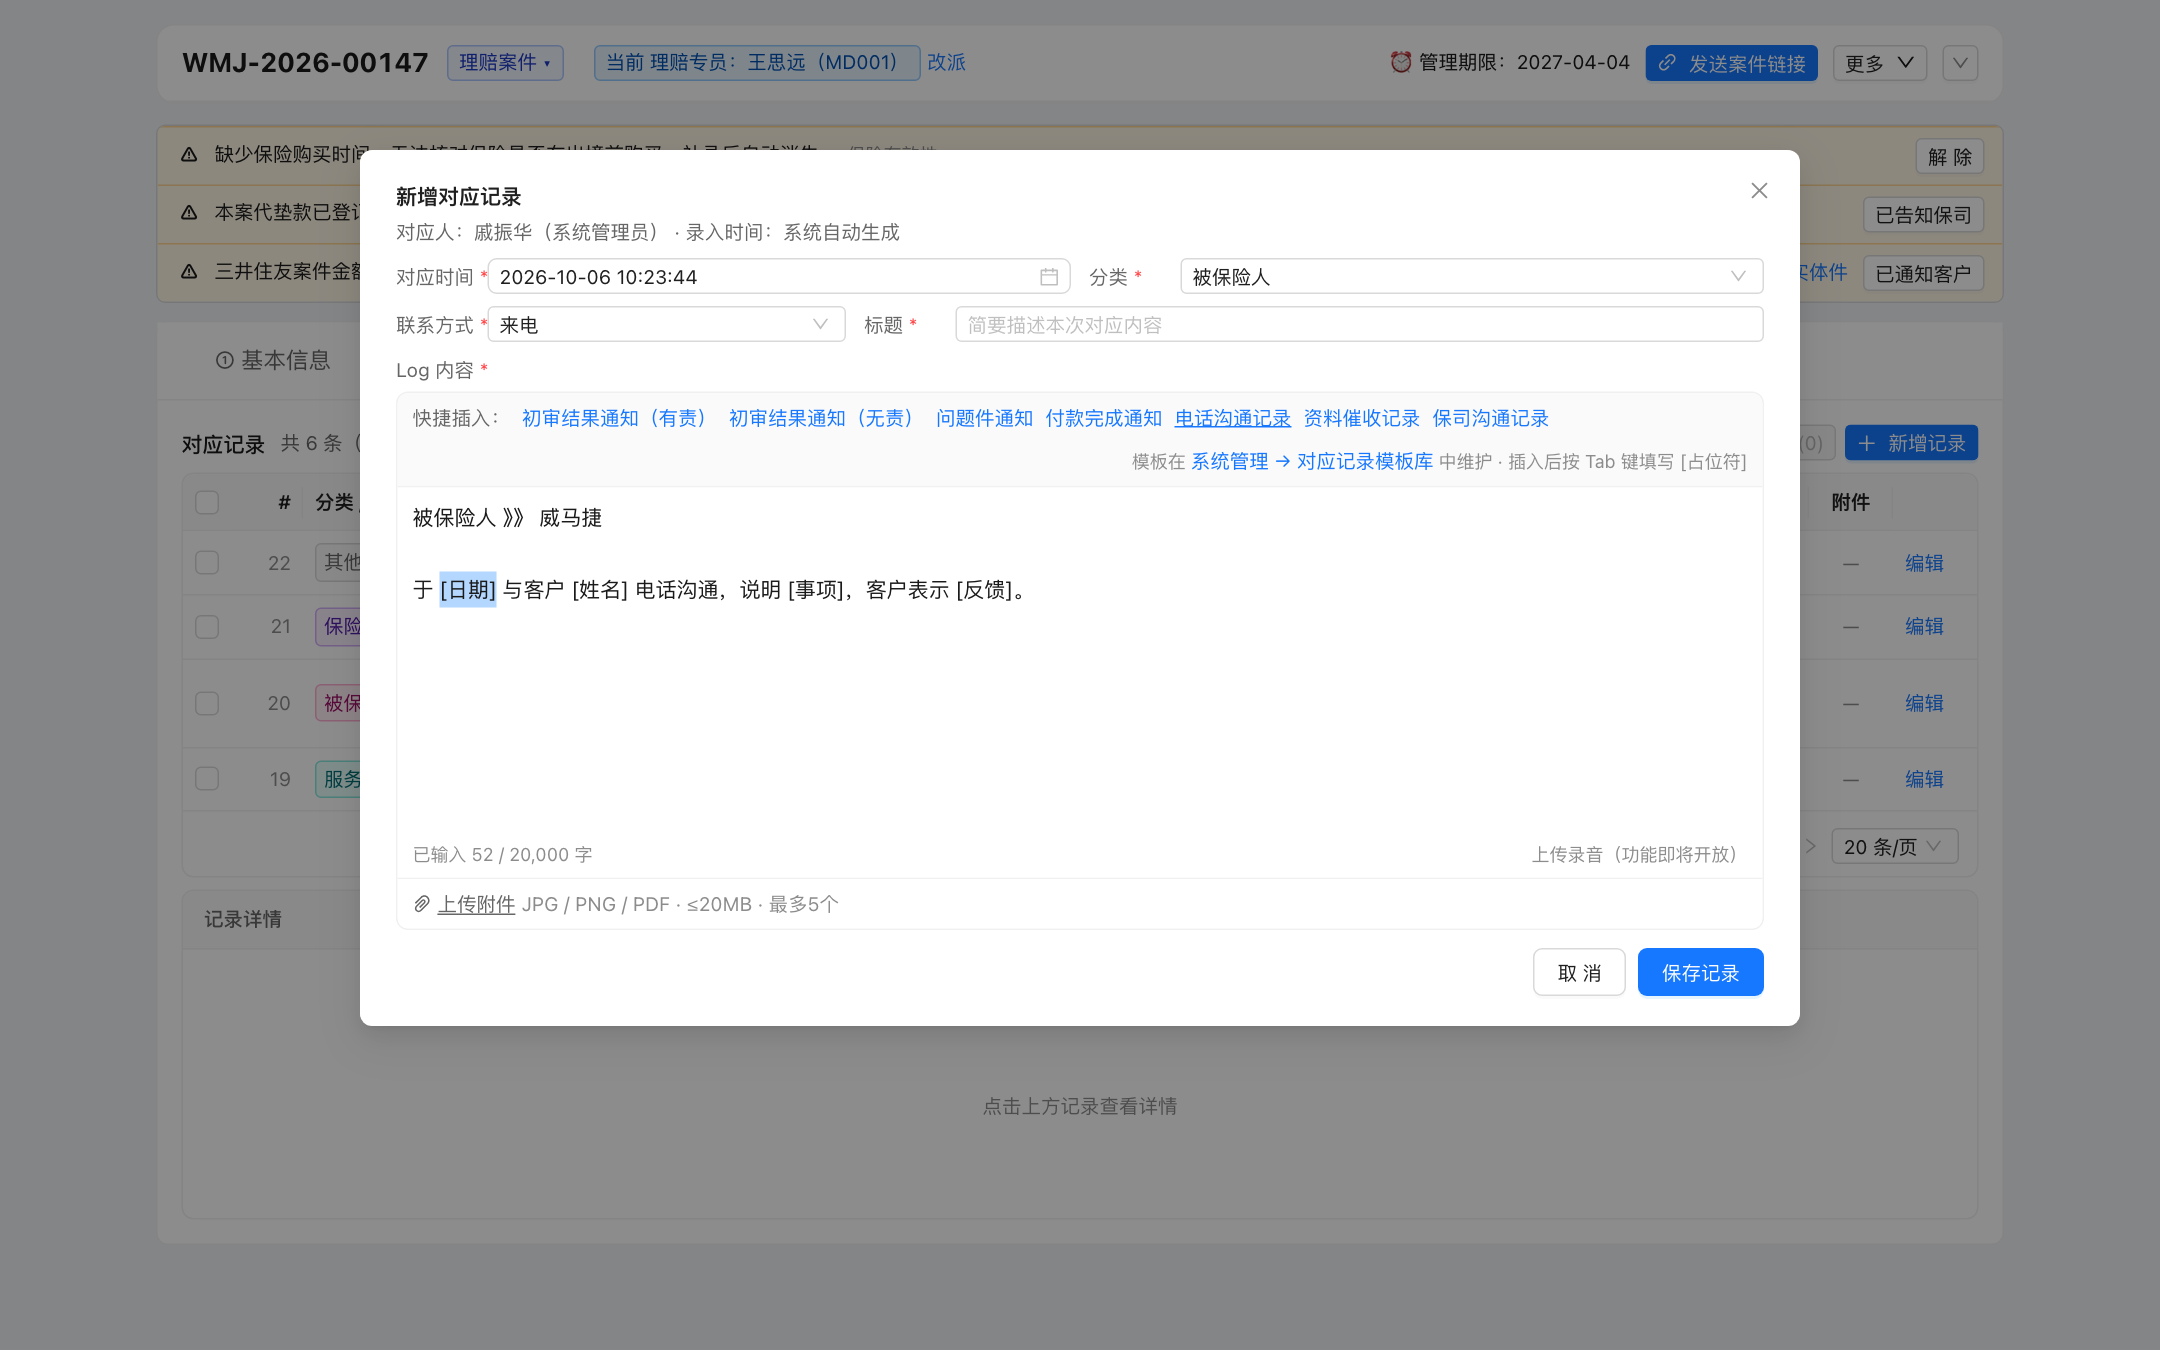Check the checkbox for record 20
2160x1350 pixels.
207,703
